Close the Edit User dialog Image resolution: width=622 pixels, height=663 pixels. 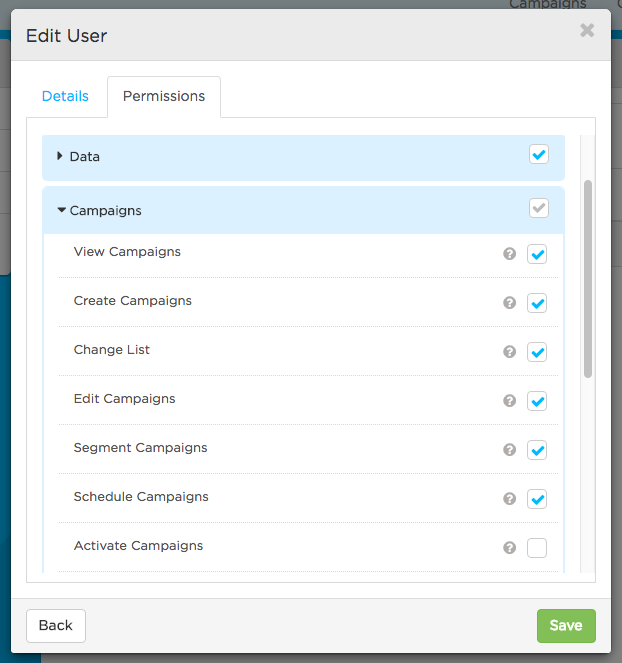[x=587, y=30]
